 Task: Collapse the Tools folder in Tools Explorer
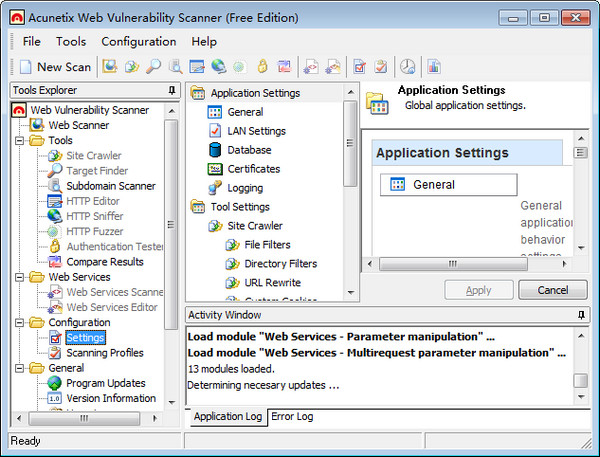point(21,141)
